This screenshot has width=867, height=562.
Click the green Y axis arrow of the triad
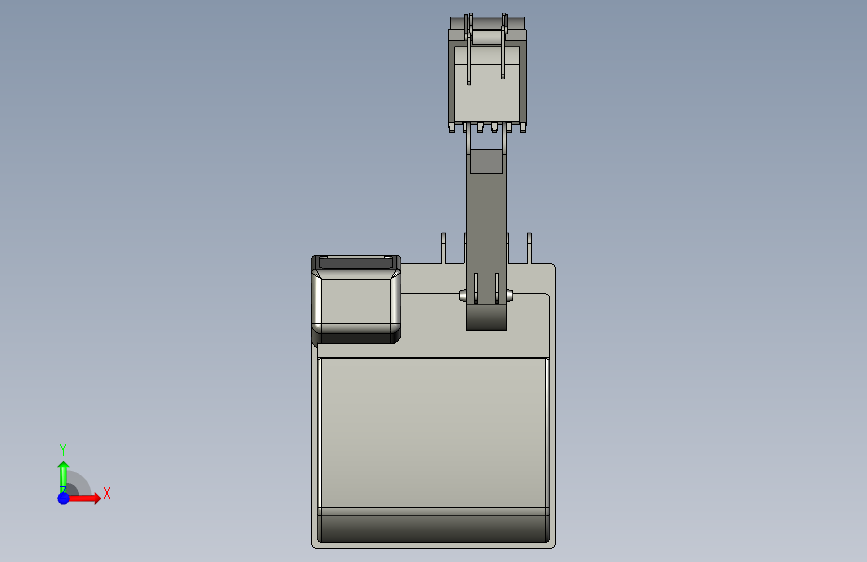pyautogui.click(x=64, y=476)
